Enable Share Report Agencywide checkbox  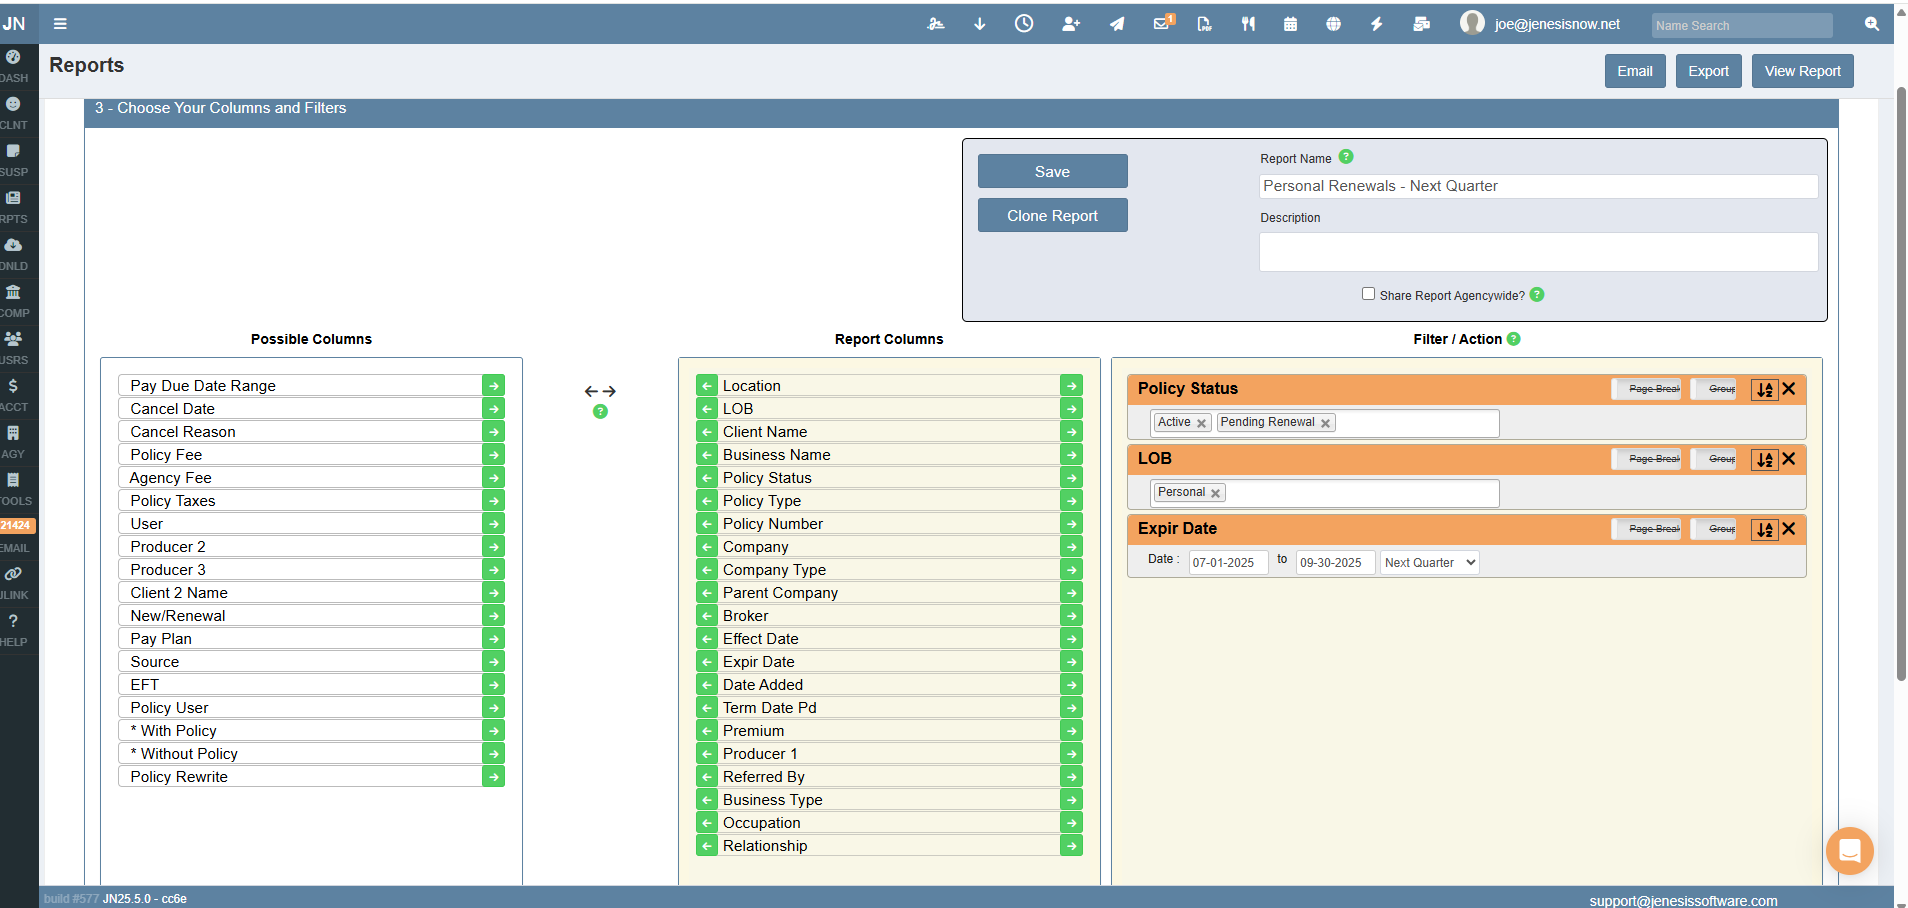[x=1369, y=293]
